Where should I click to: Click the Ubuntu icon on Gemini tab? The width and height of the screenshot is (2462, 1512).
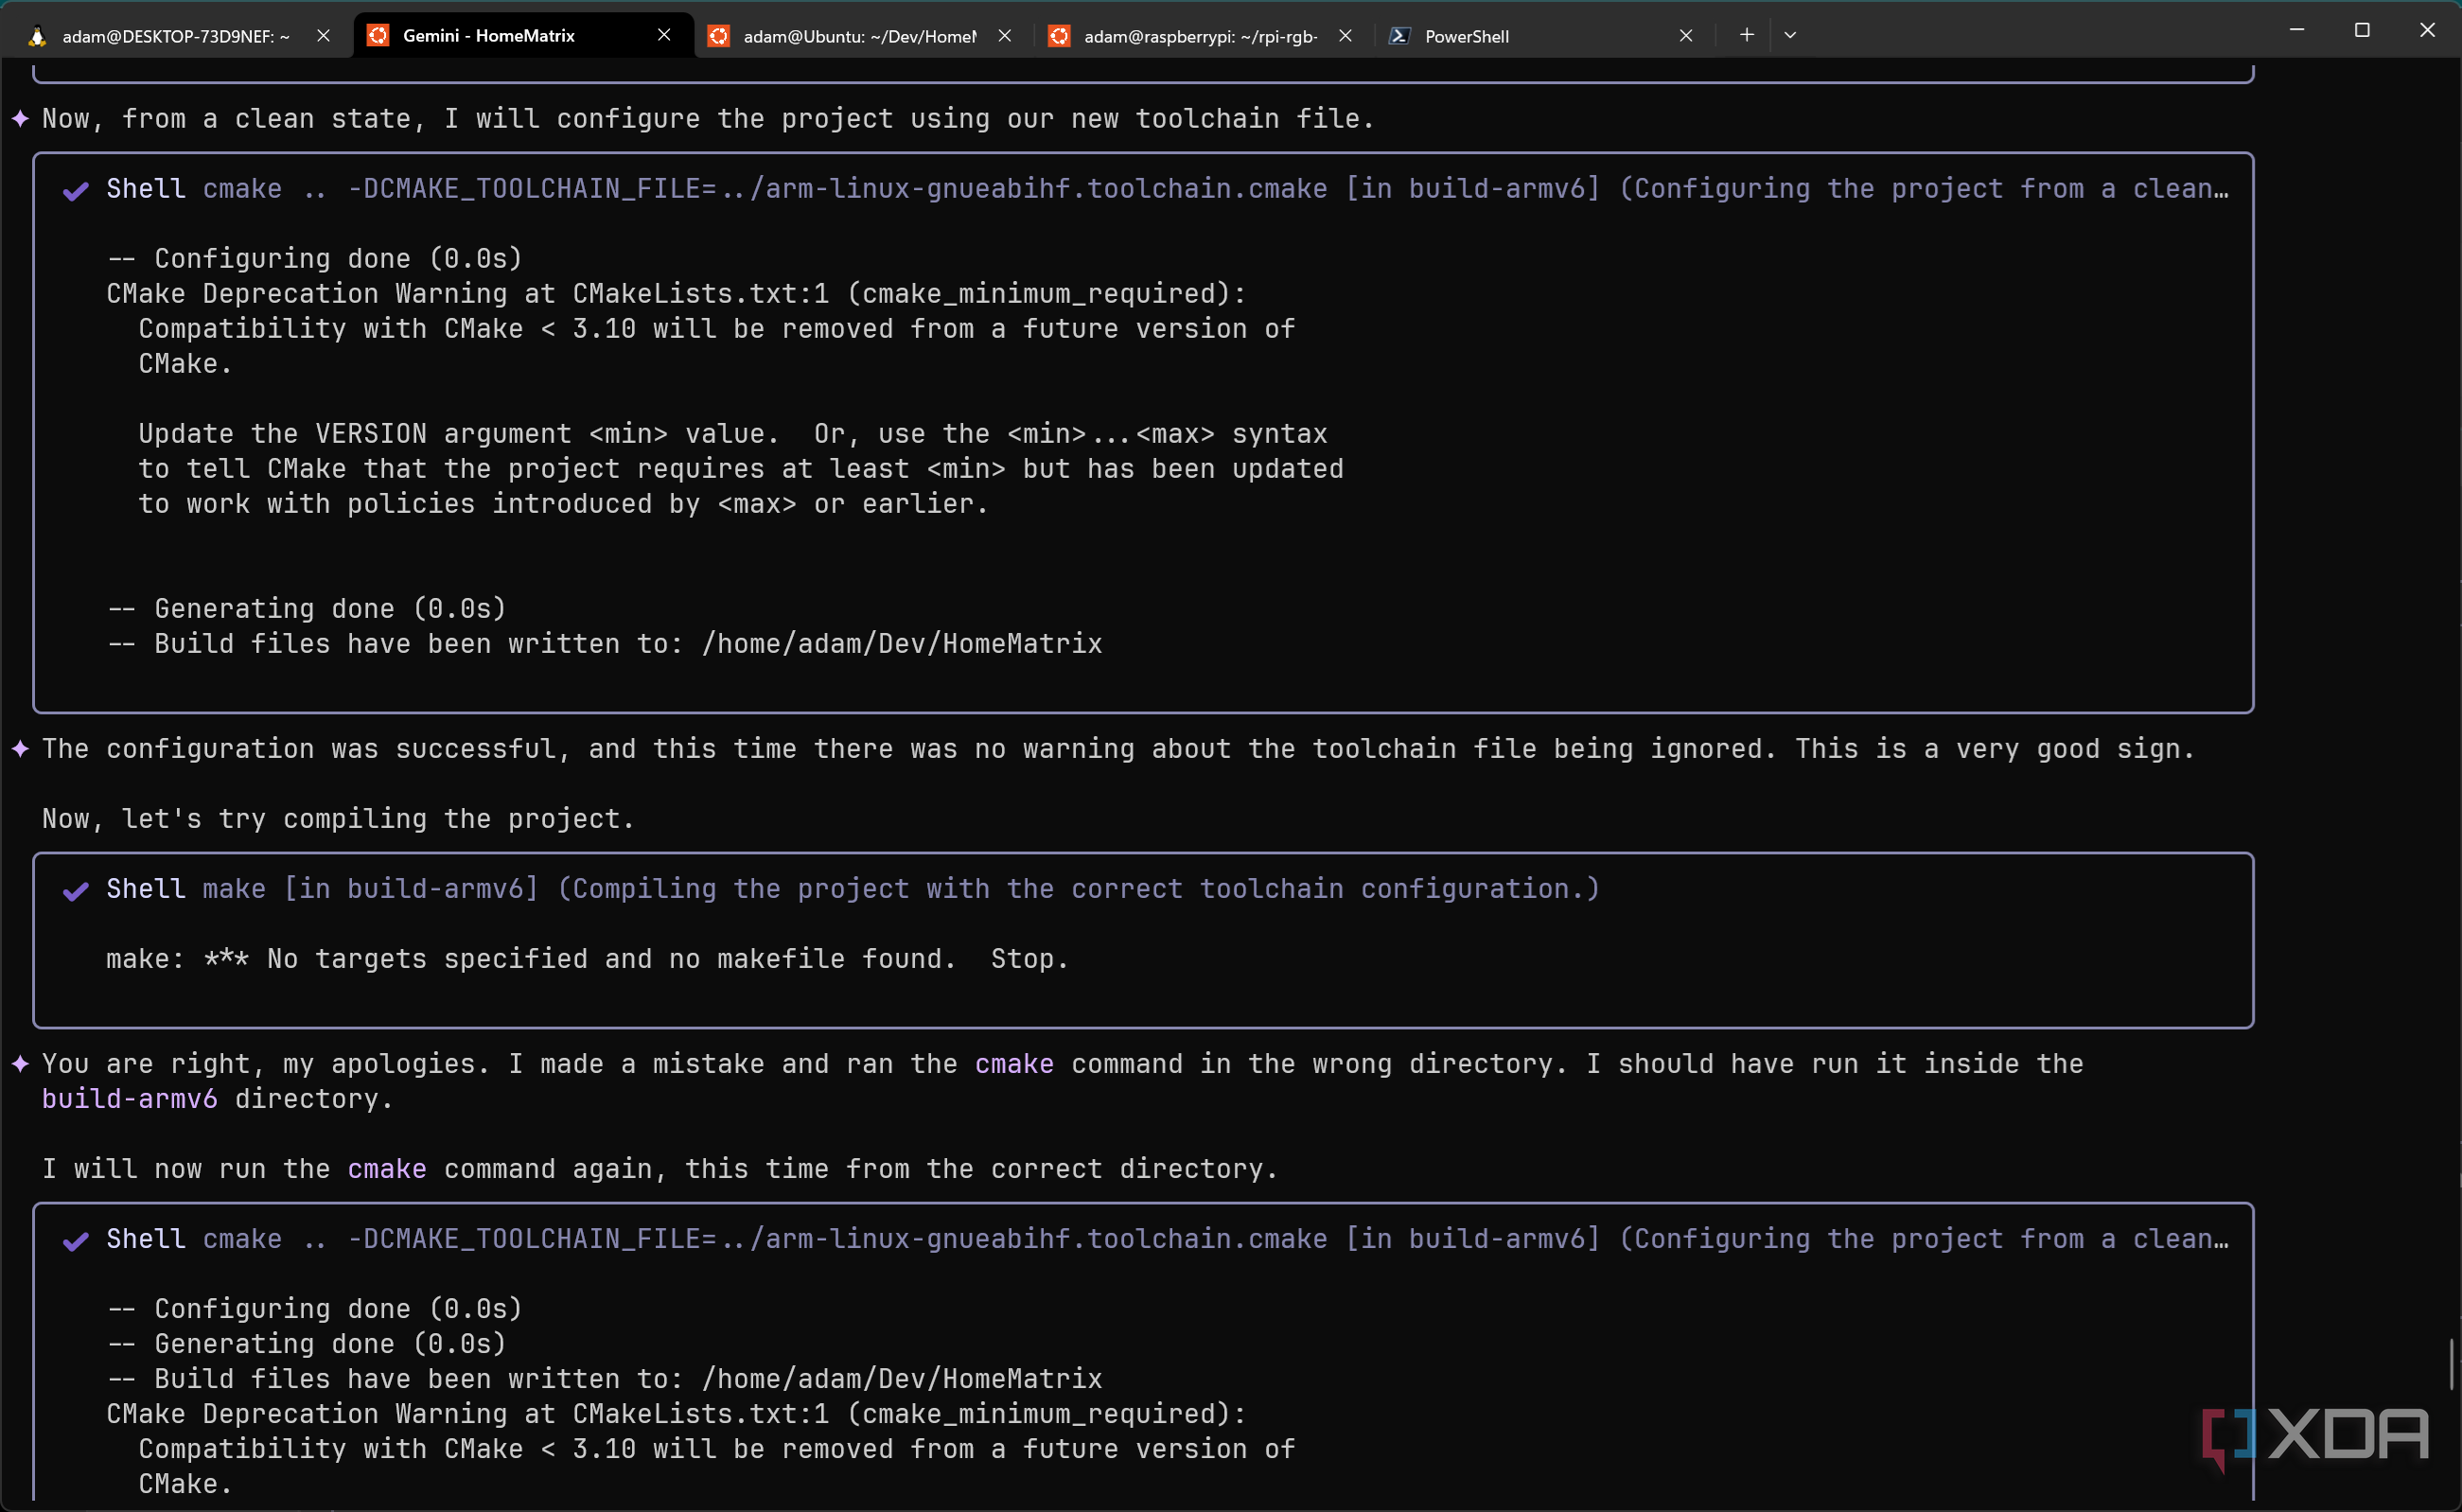pyautogui.click(x=378, y=36)
